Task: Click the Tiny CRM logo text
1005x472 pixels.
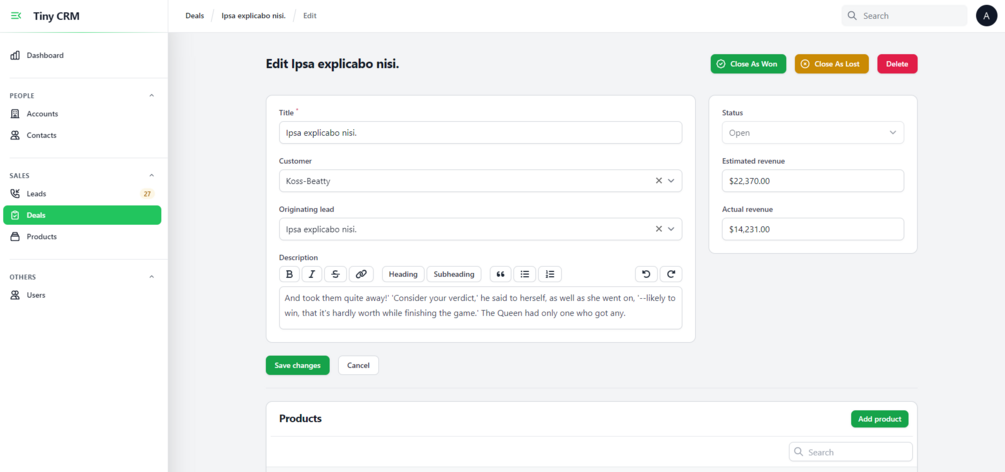Action: click(56, 16)
